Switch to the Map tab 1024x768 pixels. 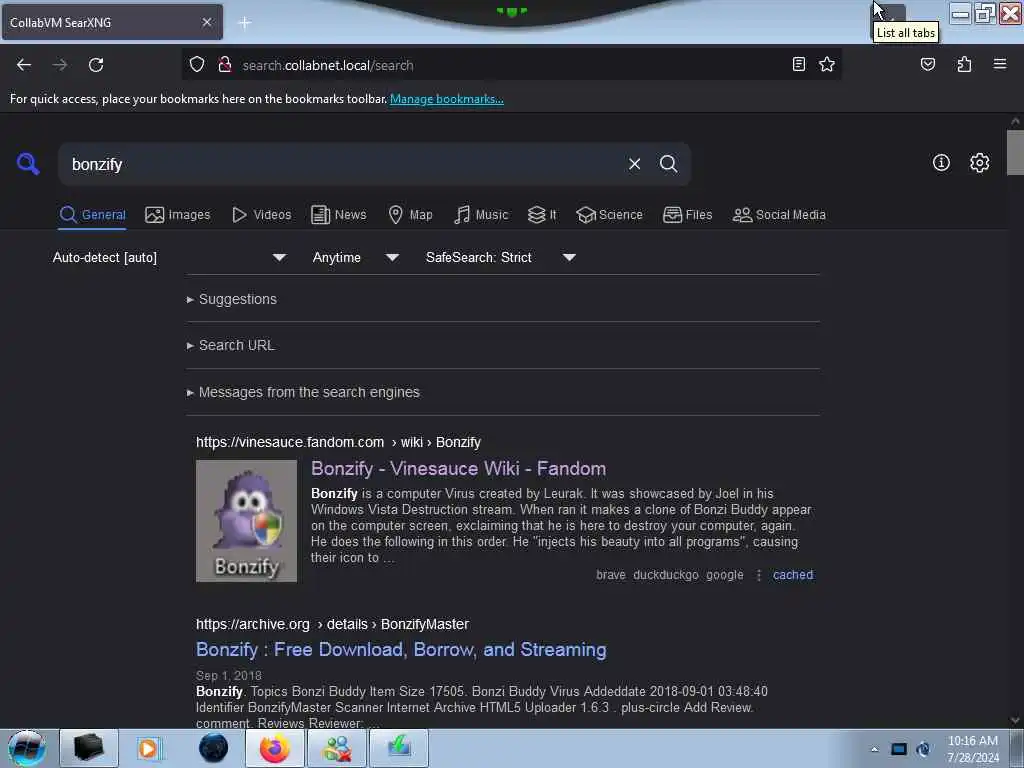[410, 215]
